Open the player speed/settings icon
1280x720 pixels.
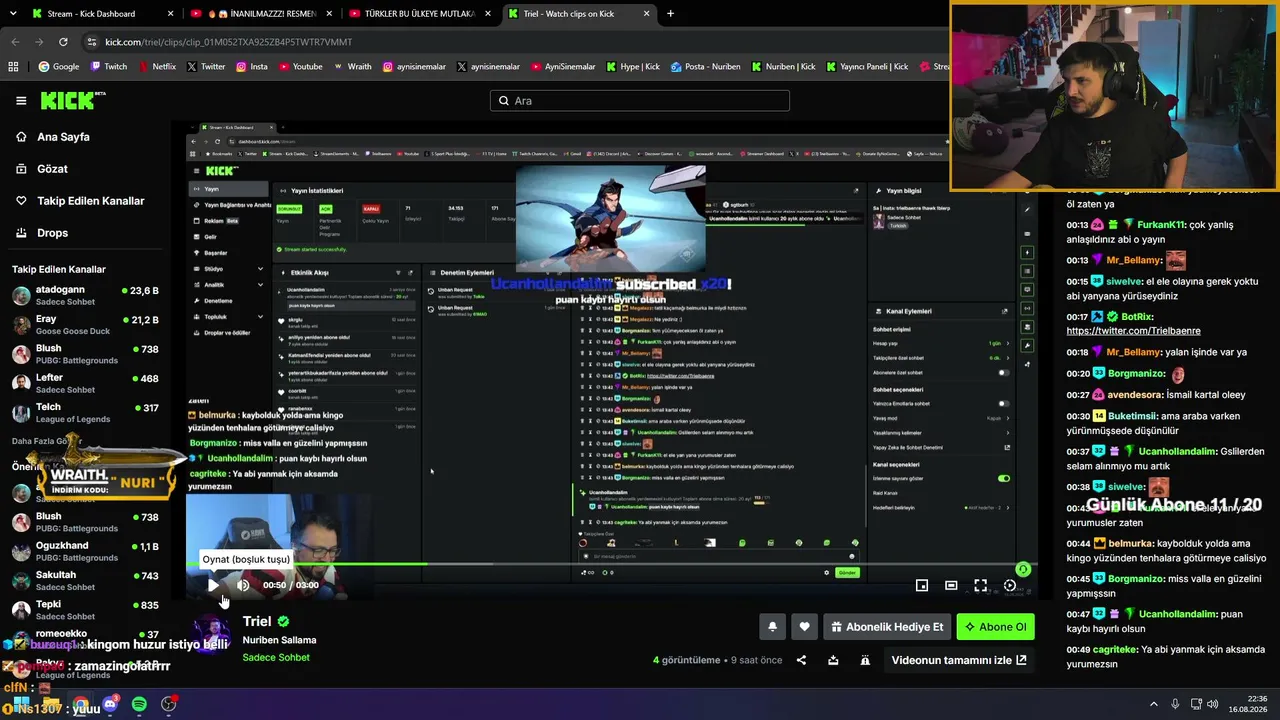tap(1010, 585)
